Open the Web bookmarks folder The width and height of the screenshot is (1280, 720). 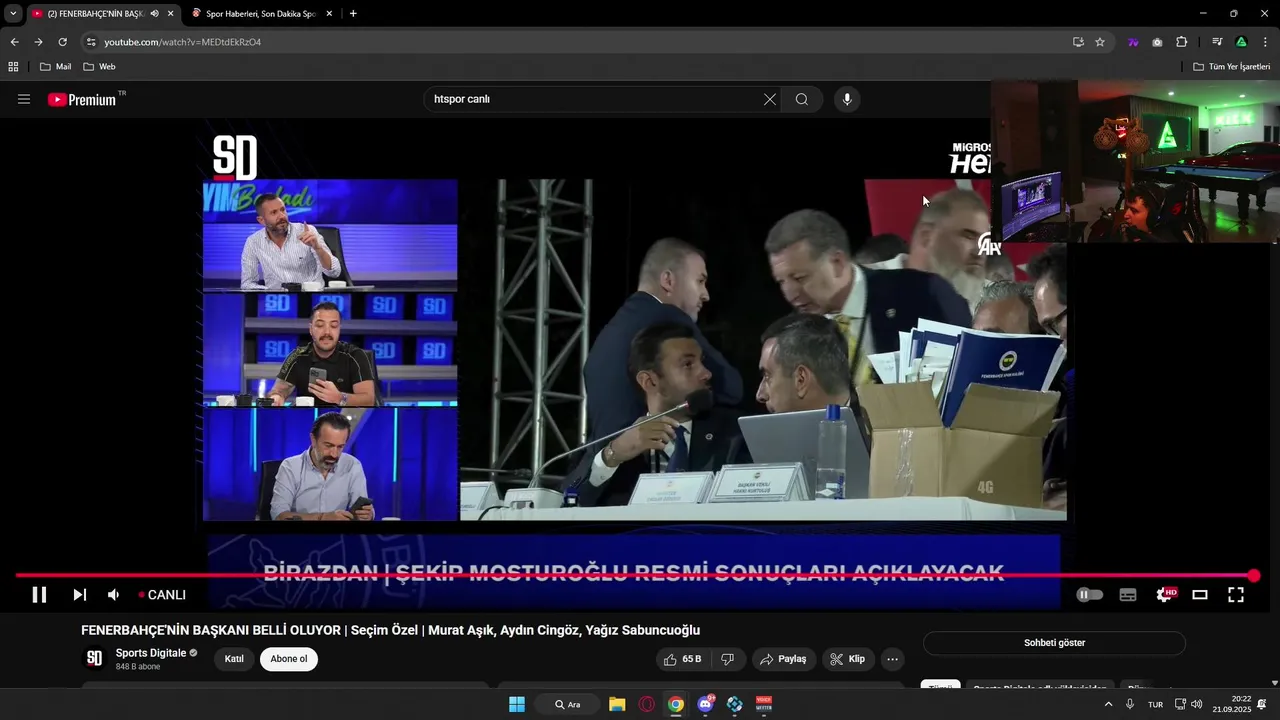tap(99, 67)
